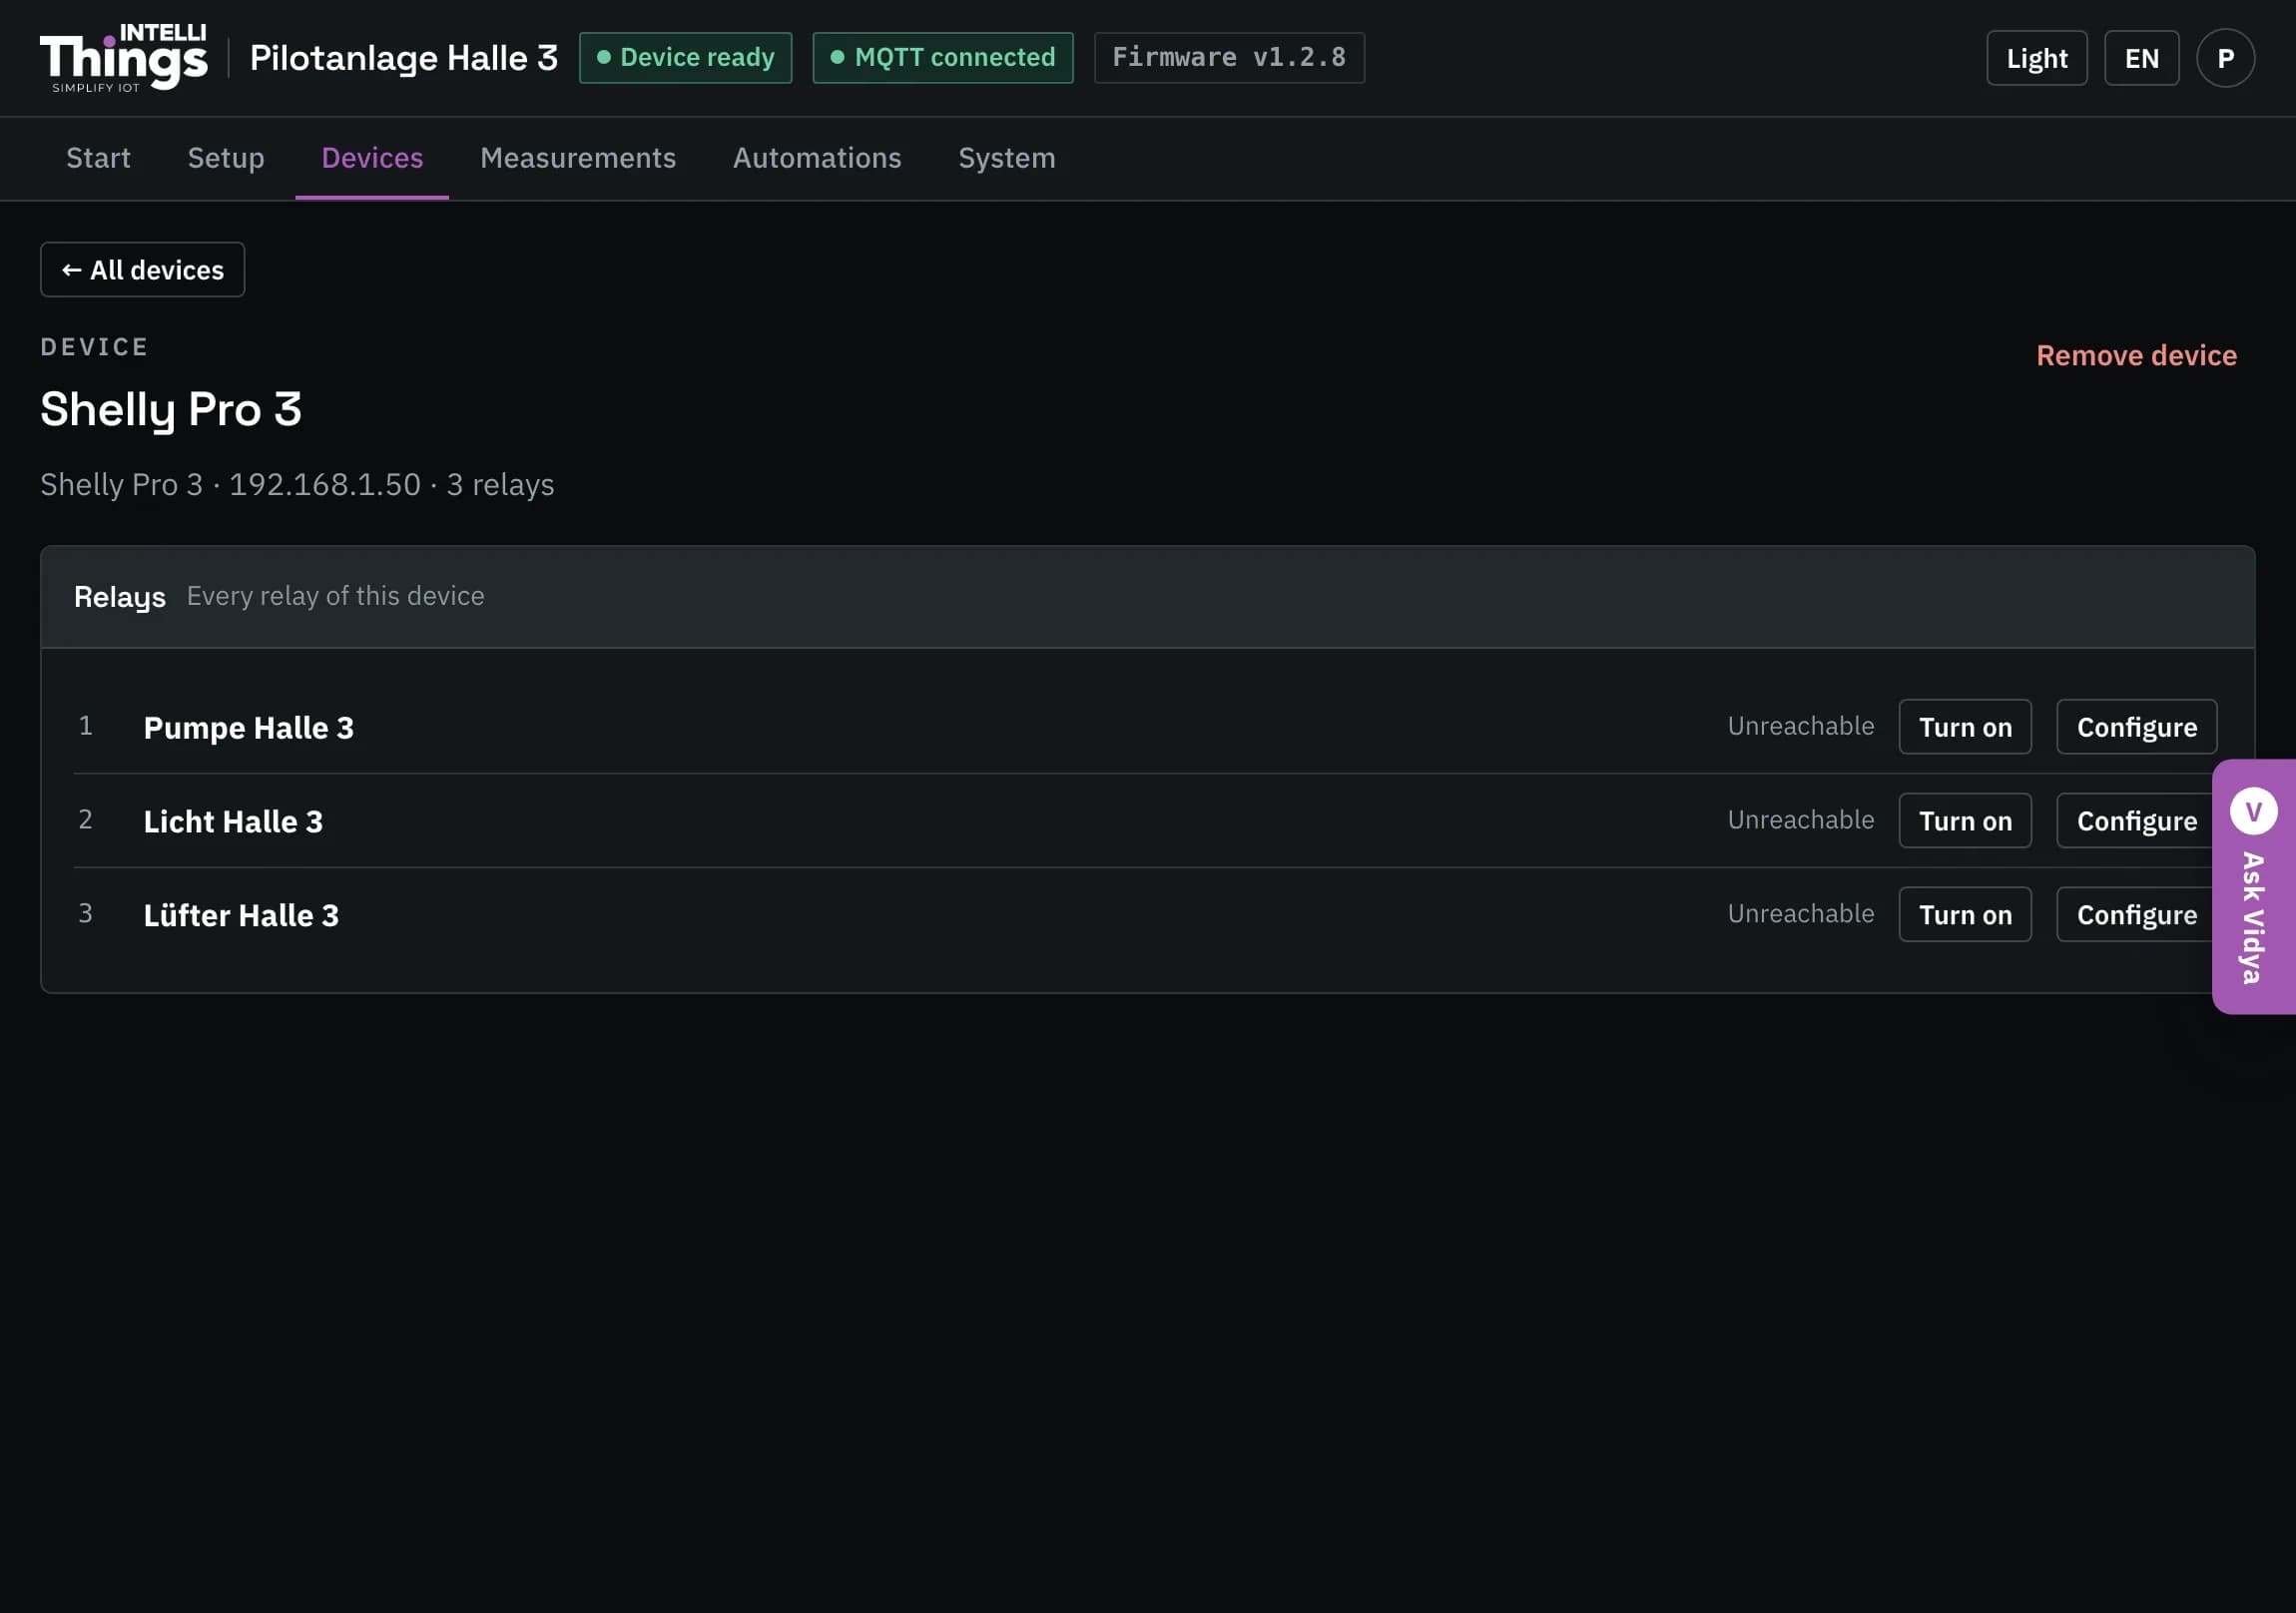Image resolution: width=2296 pixels, height=1613 pixels.
Task: Select the Licht Halle 3 relay name
Action: tap(233, 822)
